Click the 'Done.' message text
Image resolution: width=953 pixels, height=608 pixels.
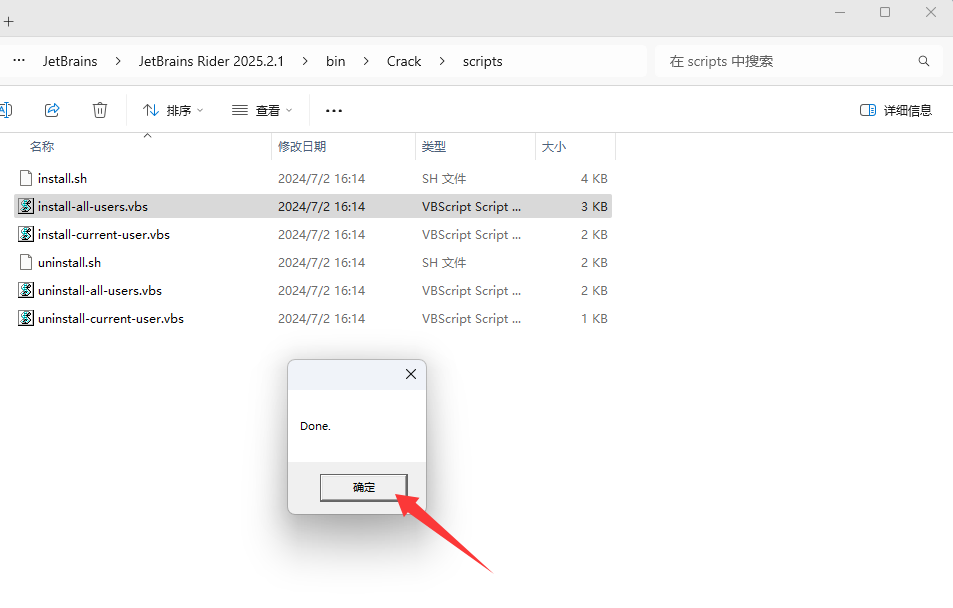click(315, 426)
